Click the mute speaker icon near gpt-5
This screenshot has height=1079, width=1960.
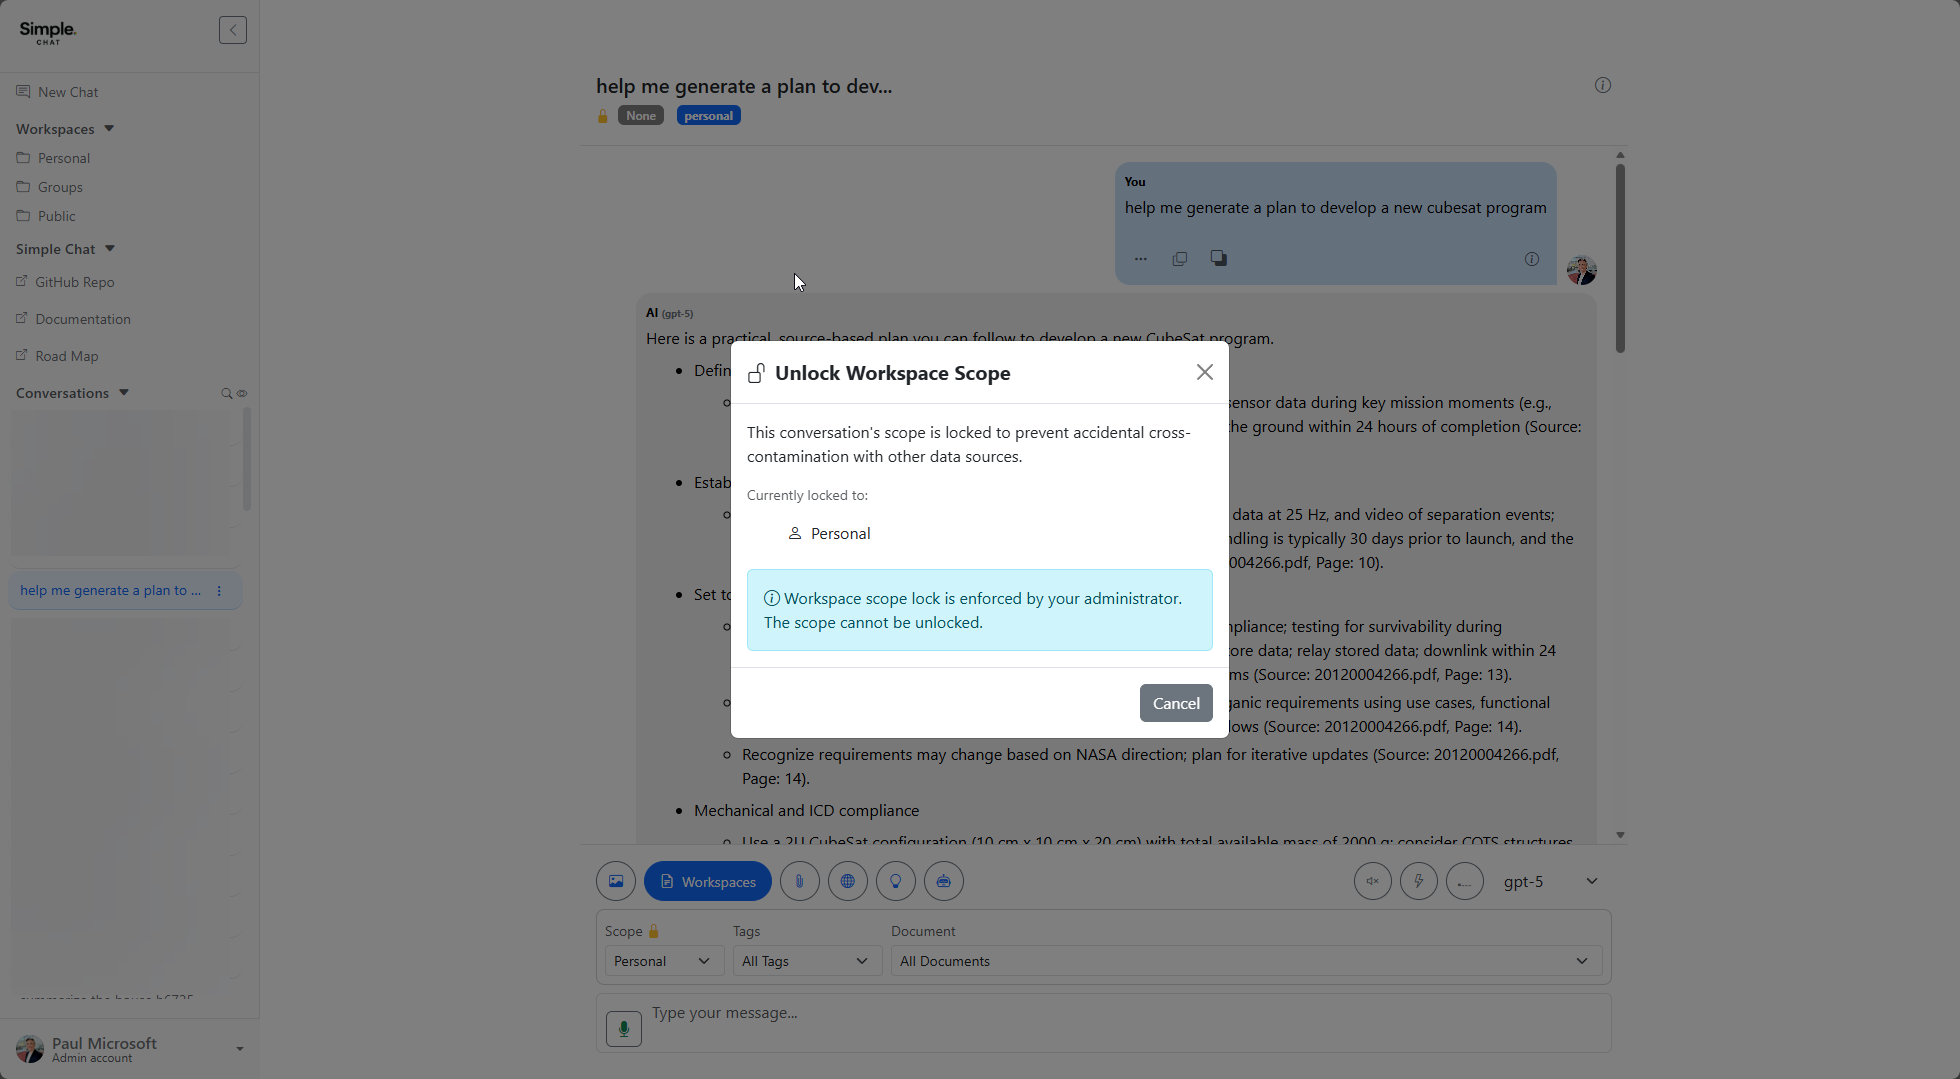(1372, 881)
